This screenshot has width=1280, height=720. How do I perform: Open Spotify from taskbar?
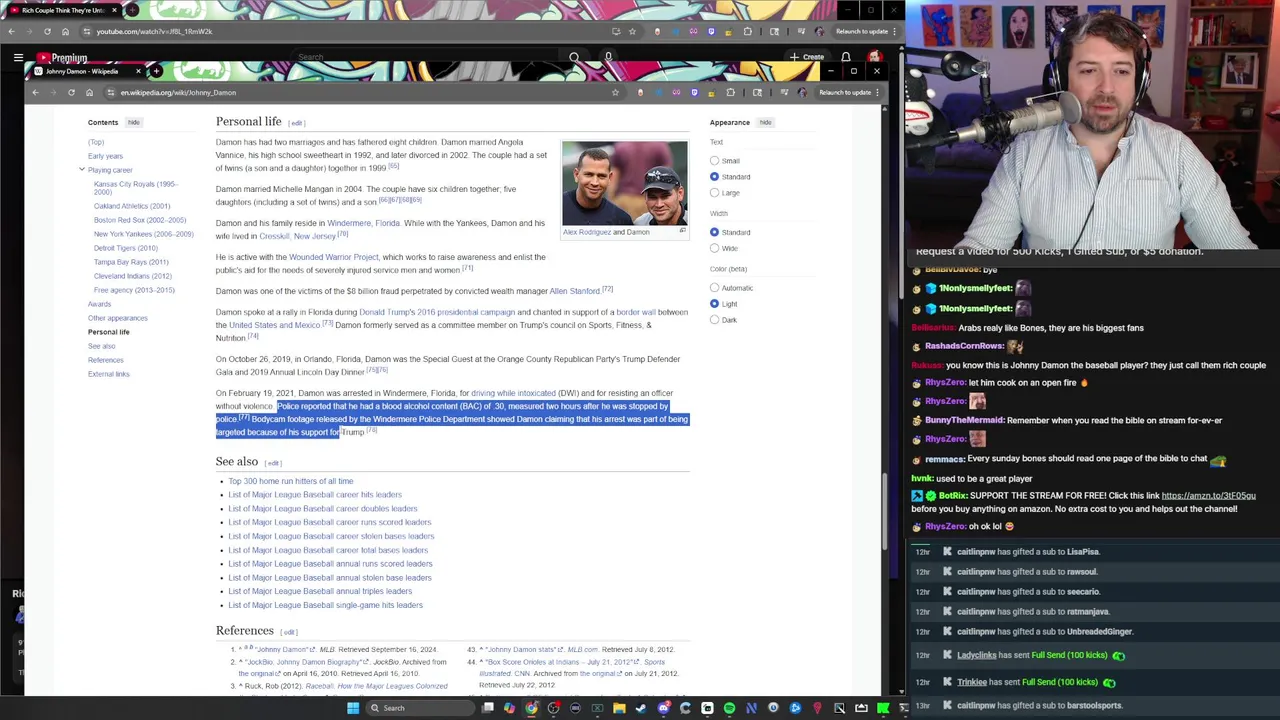pos(729,708)
